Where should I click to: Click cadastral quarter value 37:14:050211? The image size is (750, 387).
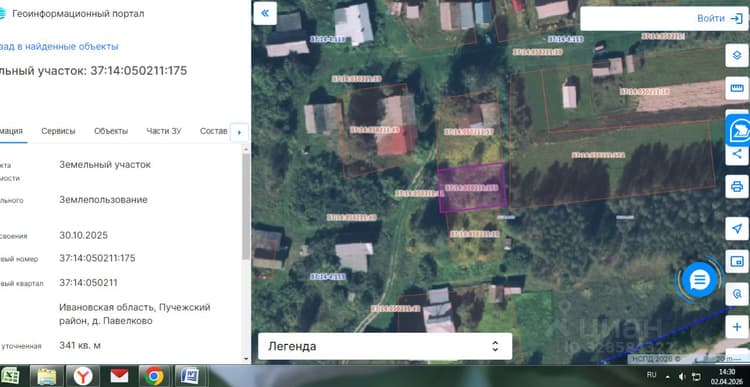(88, 283)
